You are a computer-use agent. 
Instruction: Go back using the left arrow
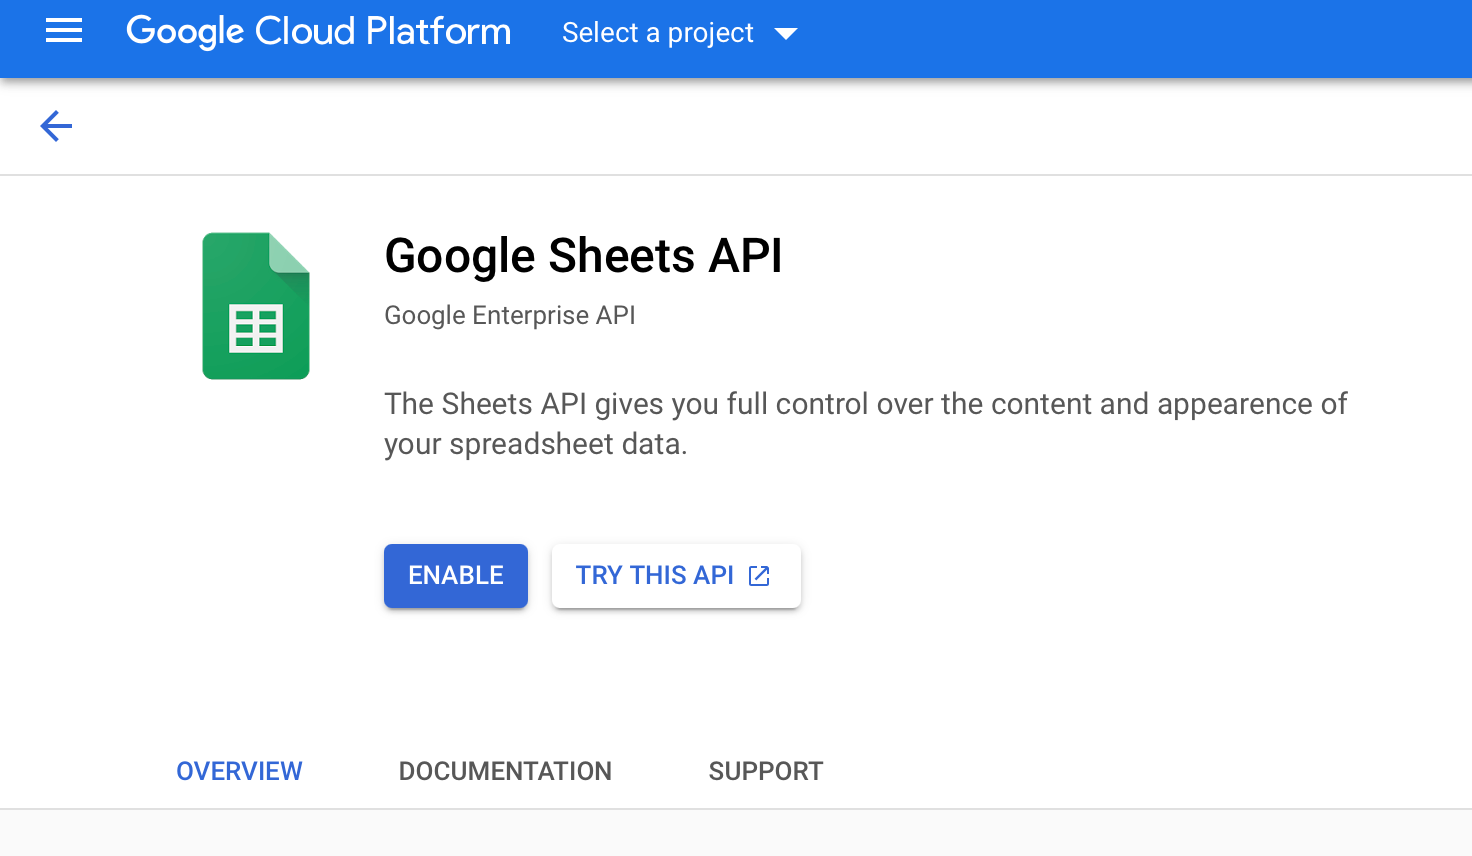[56, 126]
